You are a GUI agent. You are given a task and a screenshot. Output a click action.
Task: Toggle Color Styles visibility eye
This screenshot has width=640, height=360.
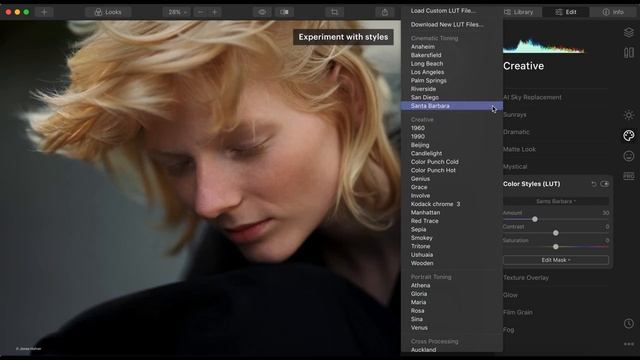pos(604,184)
